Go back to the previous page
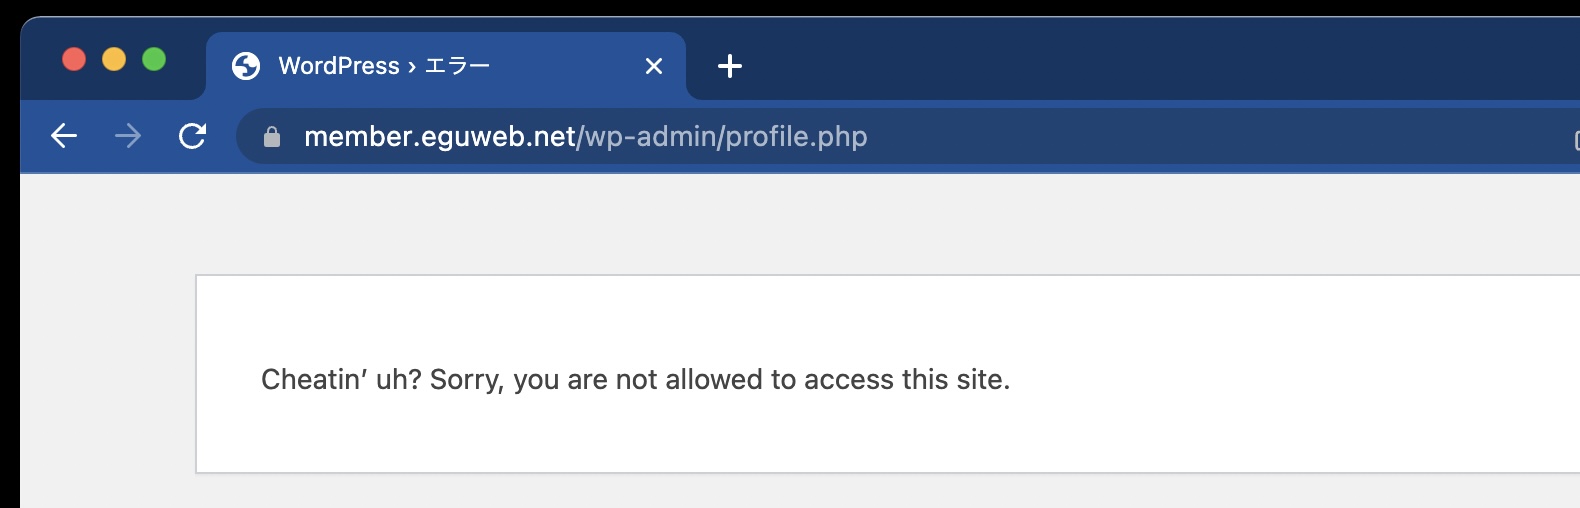The height and width of the screenshot is (508, 1580). 64,136
